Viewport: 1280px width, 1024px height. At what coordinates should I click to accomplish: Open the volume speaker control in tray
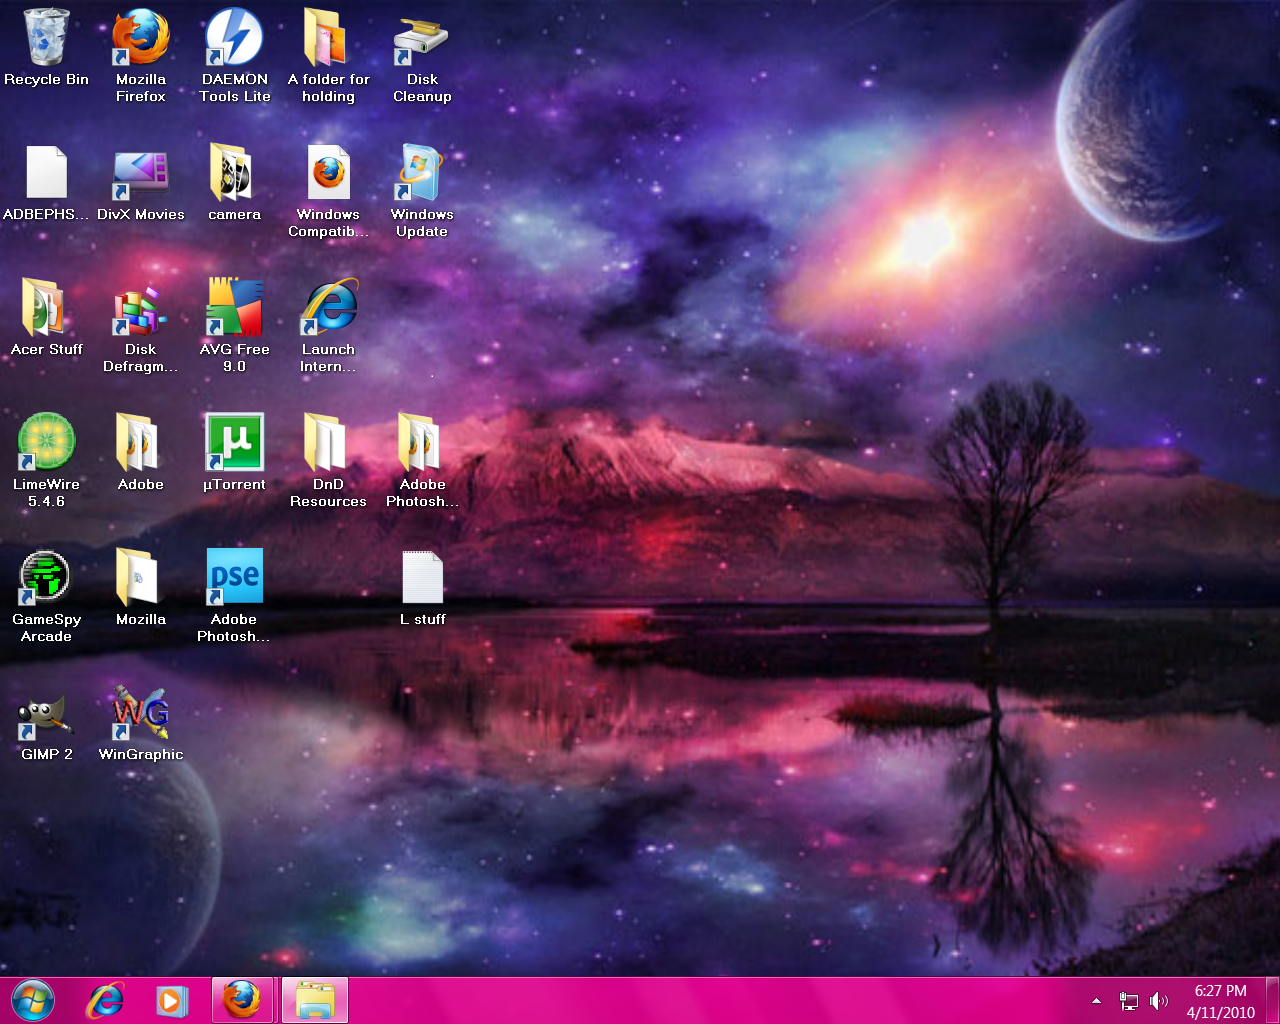click(x=1159, y=1000)
